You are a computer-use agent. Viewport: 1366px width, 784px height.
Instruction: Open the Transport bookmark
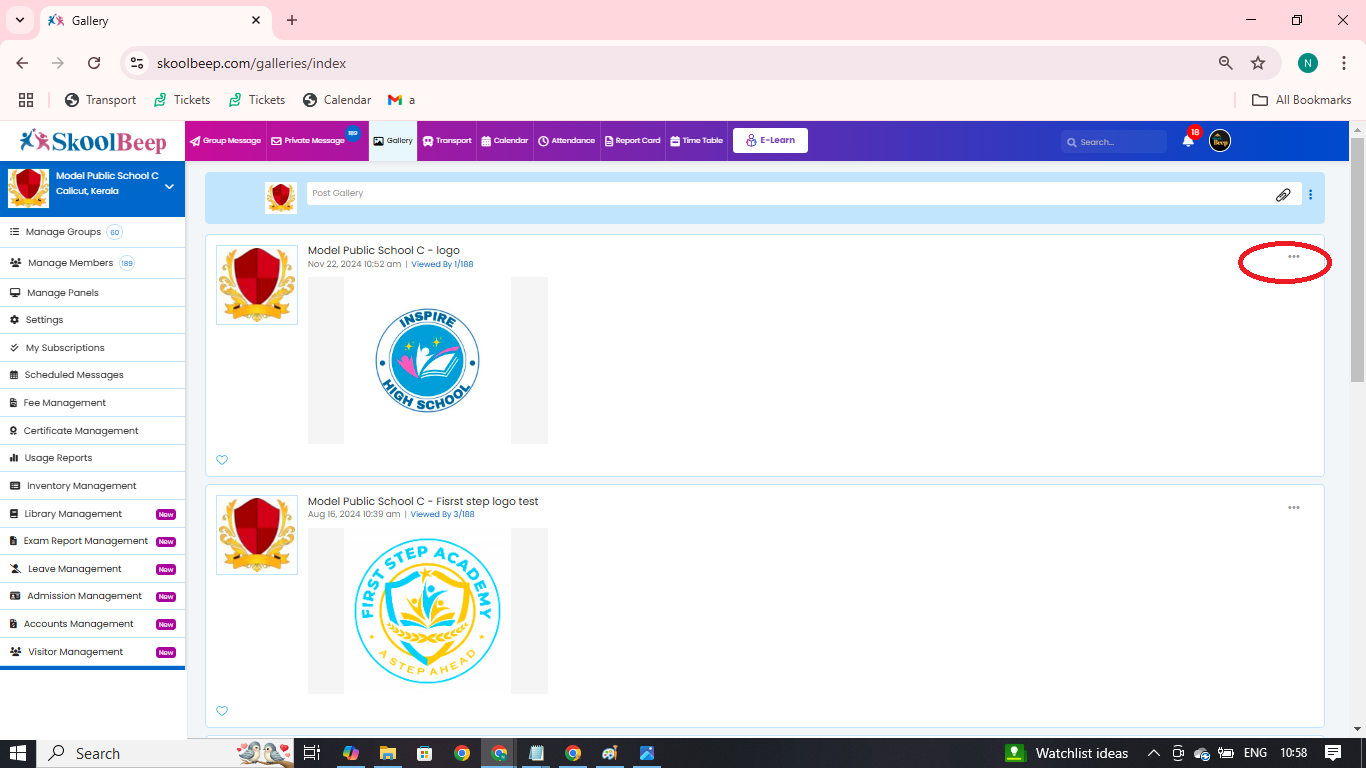tap(100, 100)
